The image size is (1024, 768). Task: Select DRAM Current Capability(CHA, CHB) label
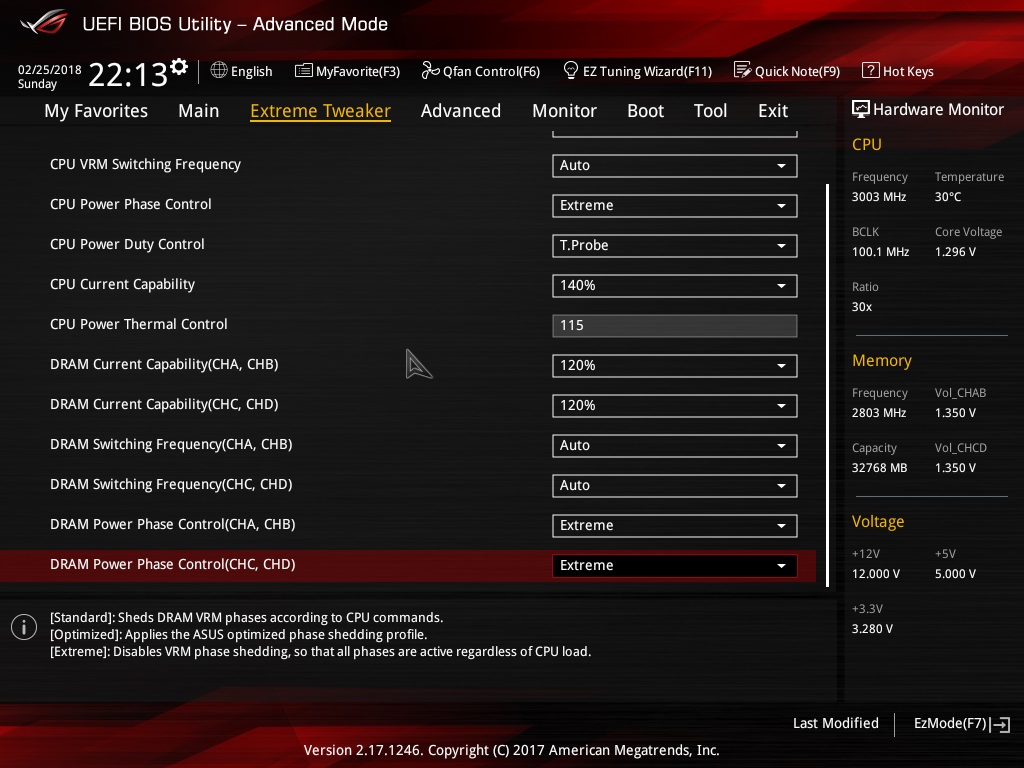pos(164,364)
